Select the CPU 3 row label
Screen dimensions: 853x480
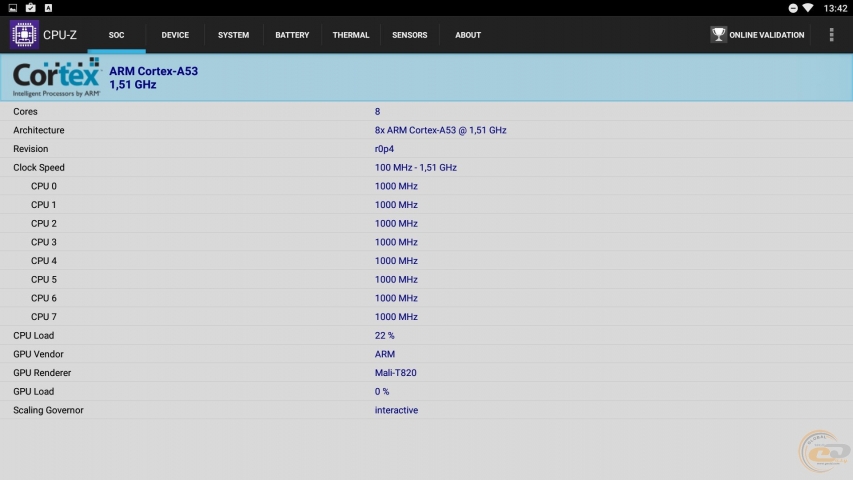pyautogui.click(x=44, y=242)
